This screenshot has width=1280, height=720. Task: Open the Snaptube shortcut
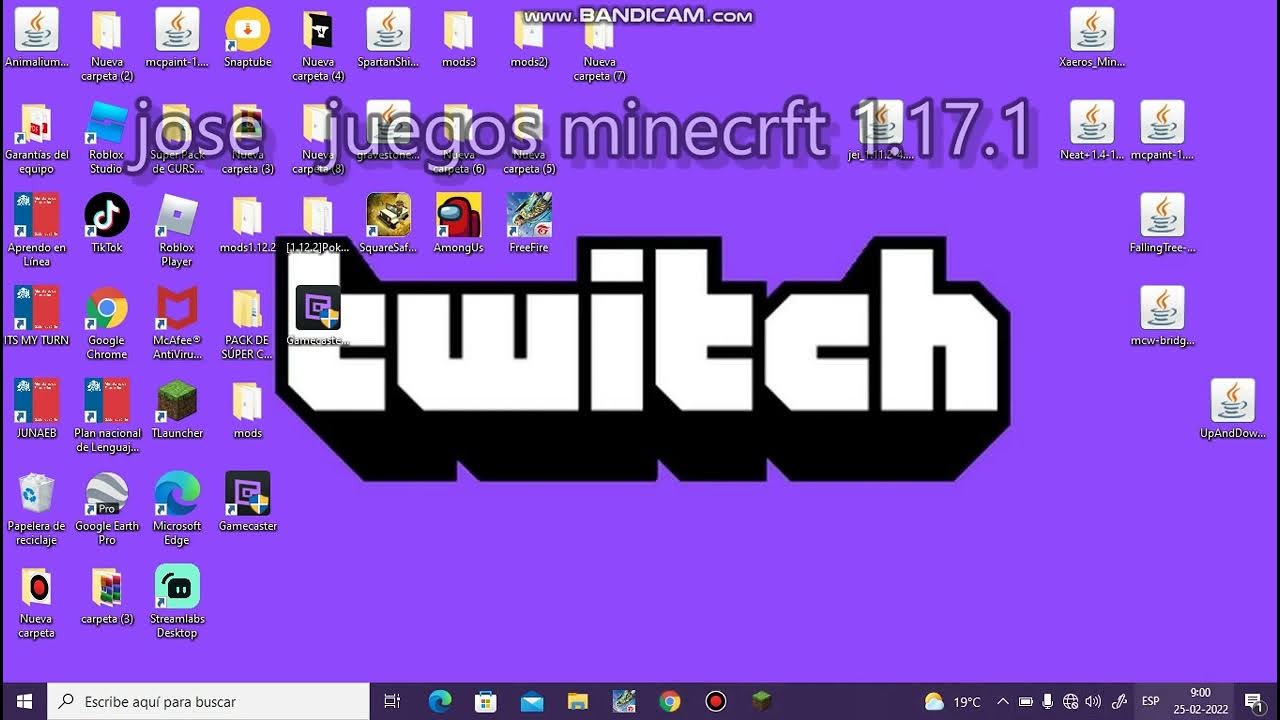[247, 30]
